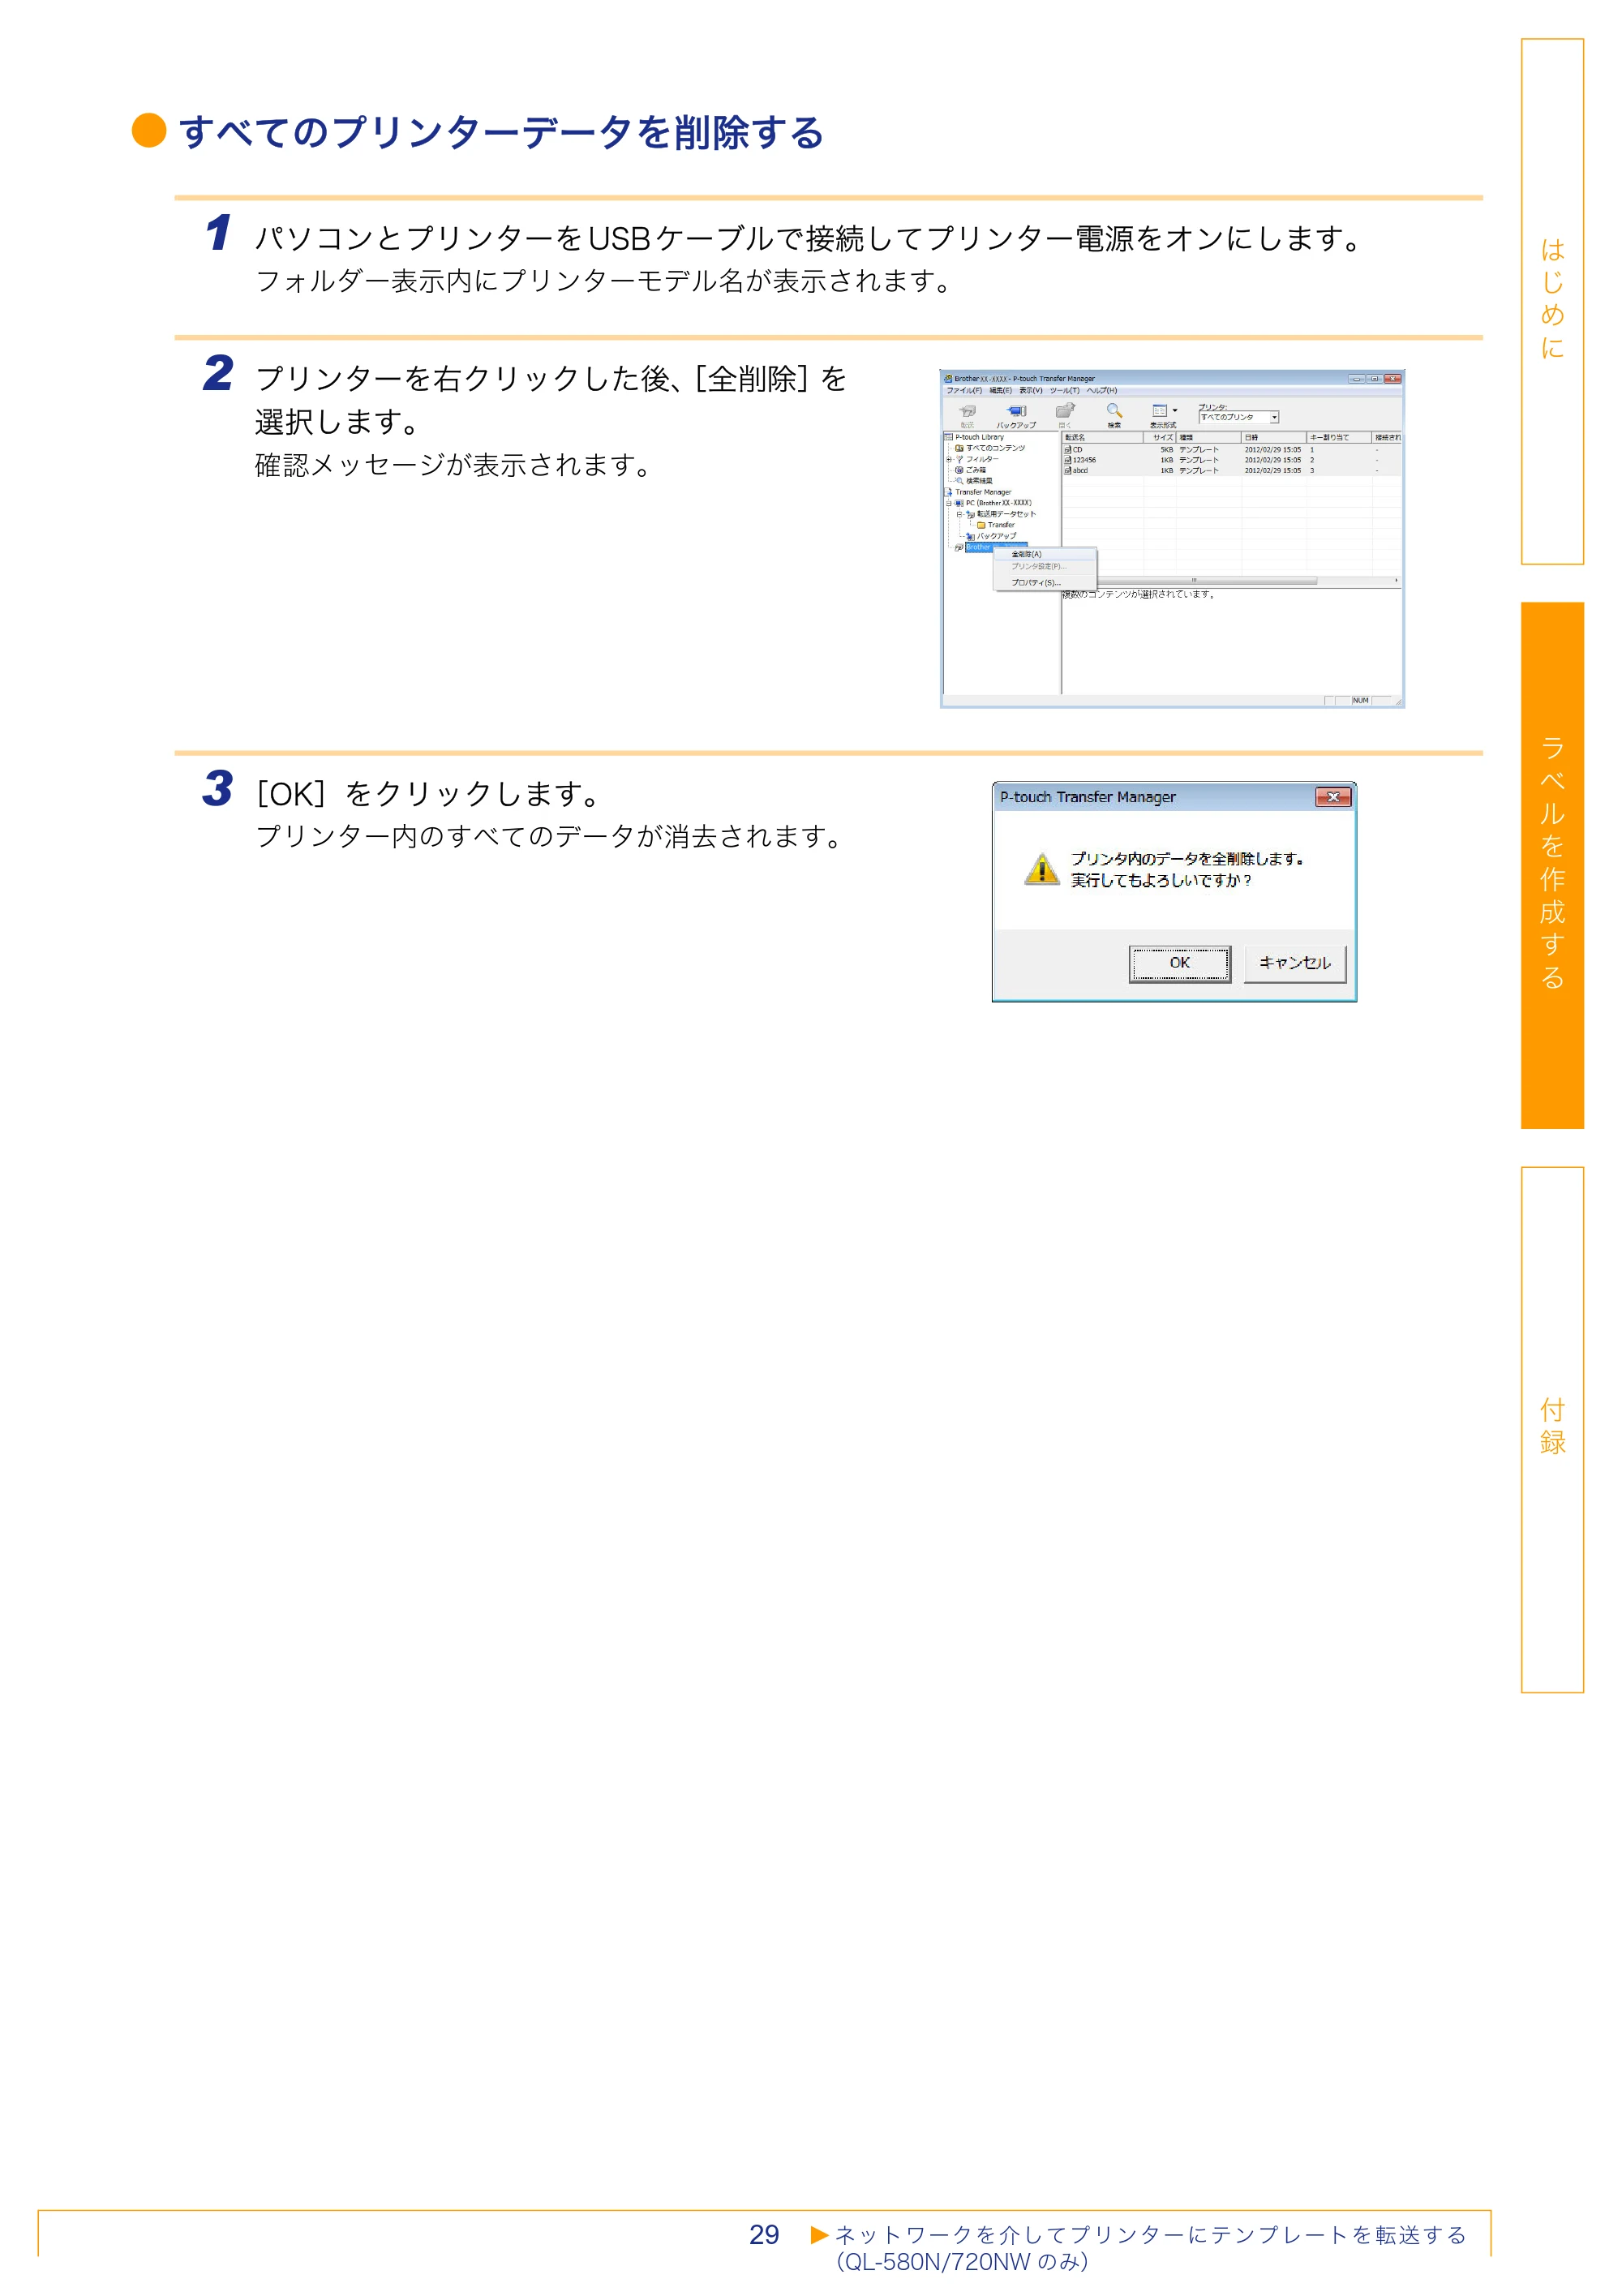Open the ツール(T) menu
Image resolution: width=1622 pixels, height=2296 pixels.
1065,391
